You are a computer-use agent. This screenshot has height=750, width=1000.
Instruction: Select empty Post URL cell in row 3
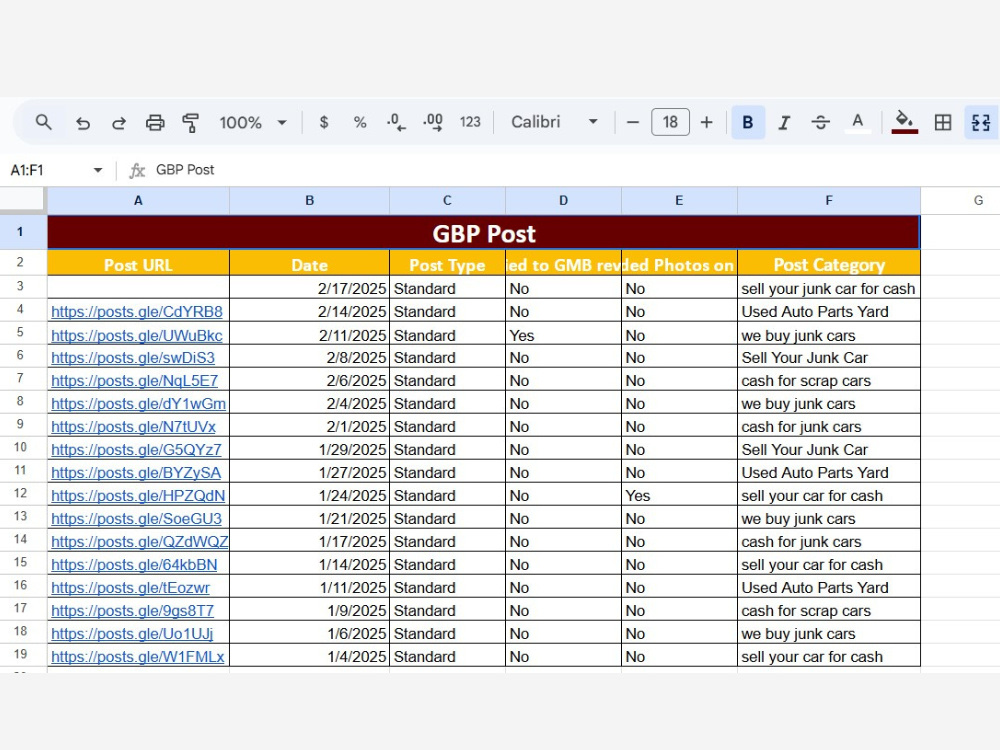[138, 288]
